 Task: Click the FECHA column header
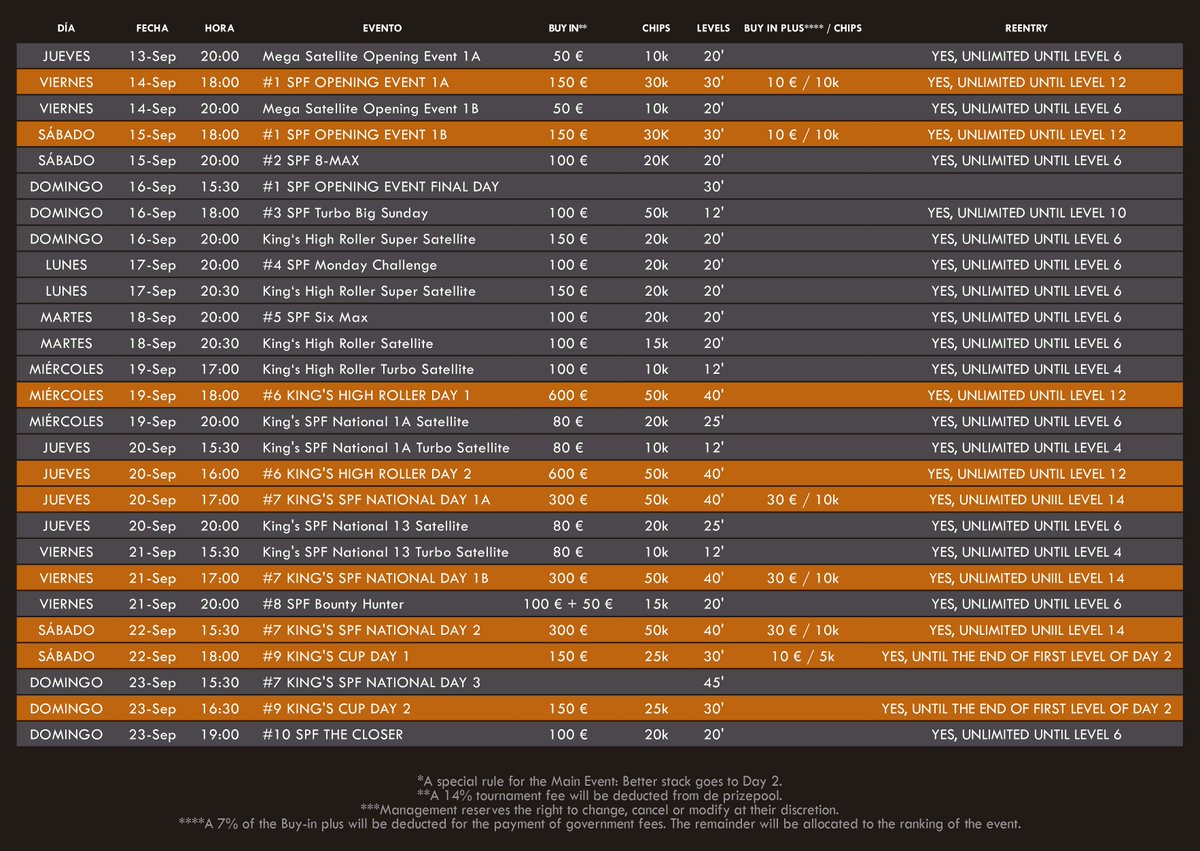[152, 29]
